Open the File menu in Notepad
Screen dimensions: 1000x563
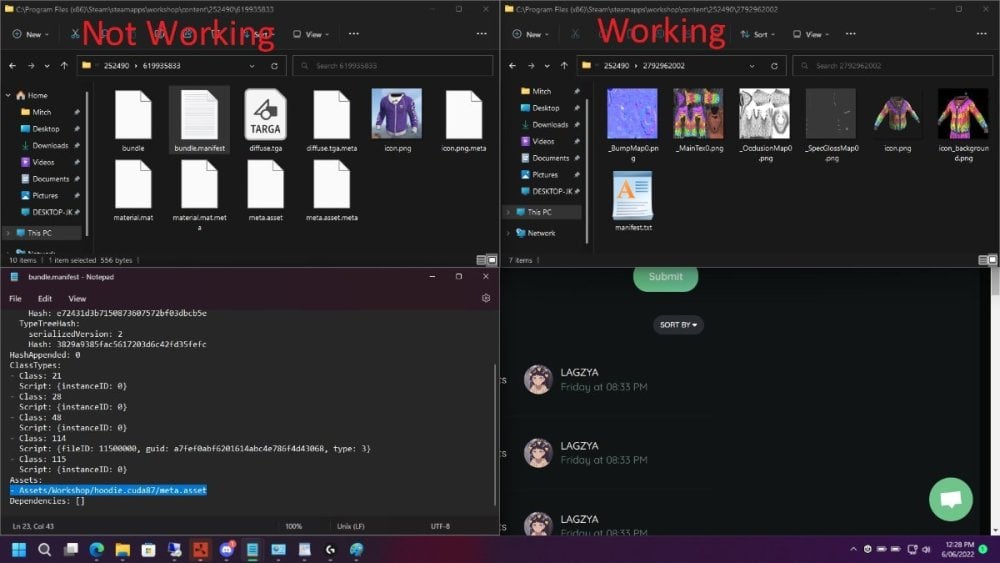click(15, 298)
